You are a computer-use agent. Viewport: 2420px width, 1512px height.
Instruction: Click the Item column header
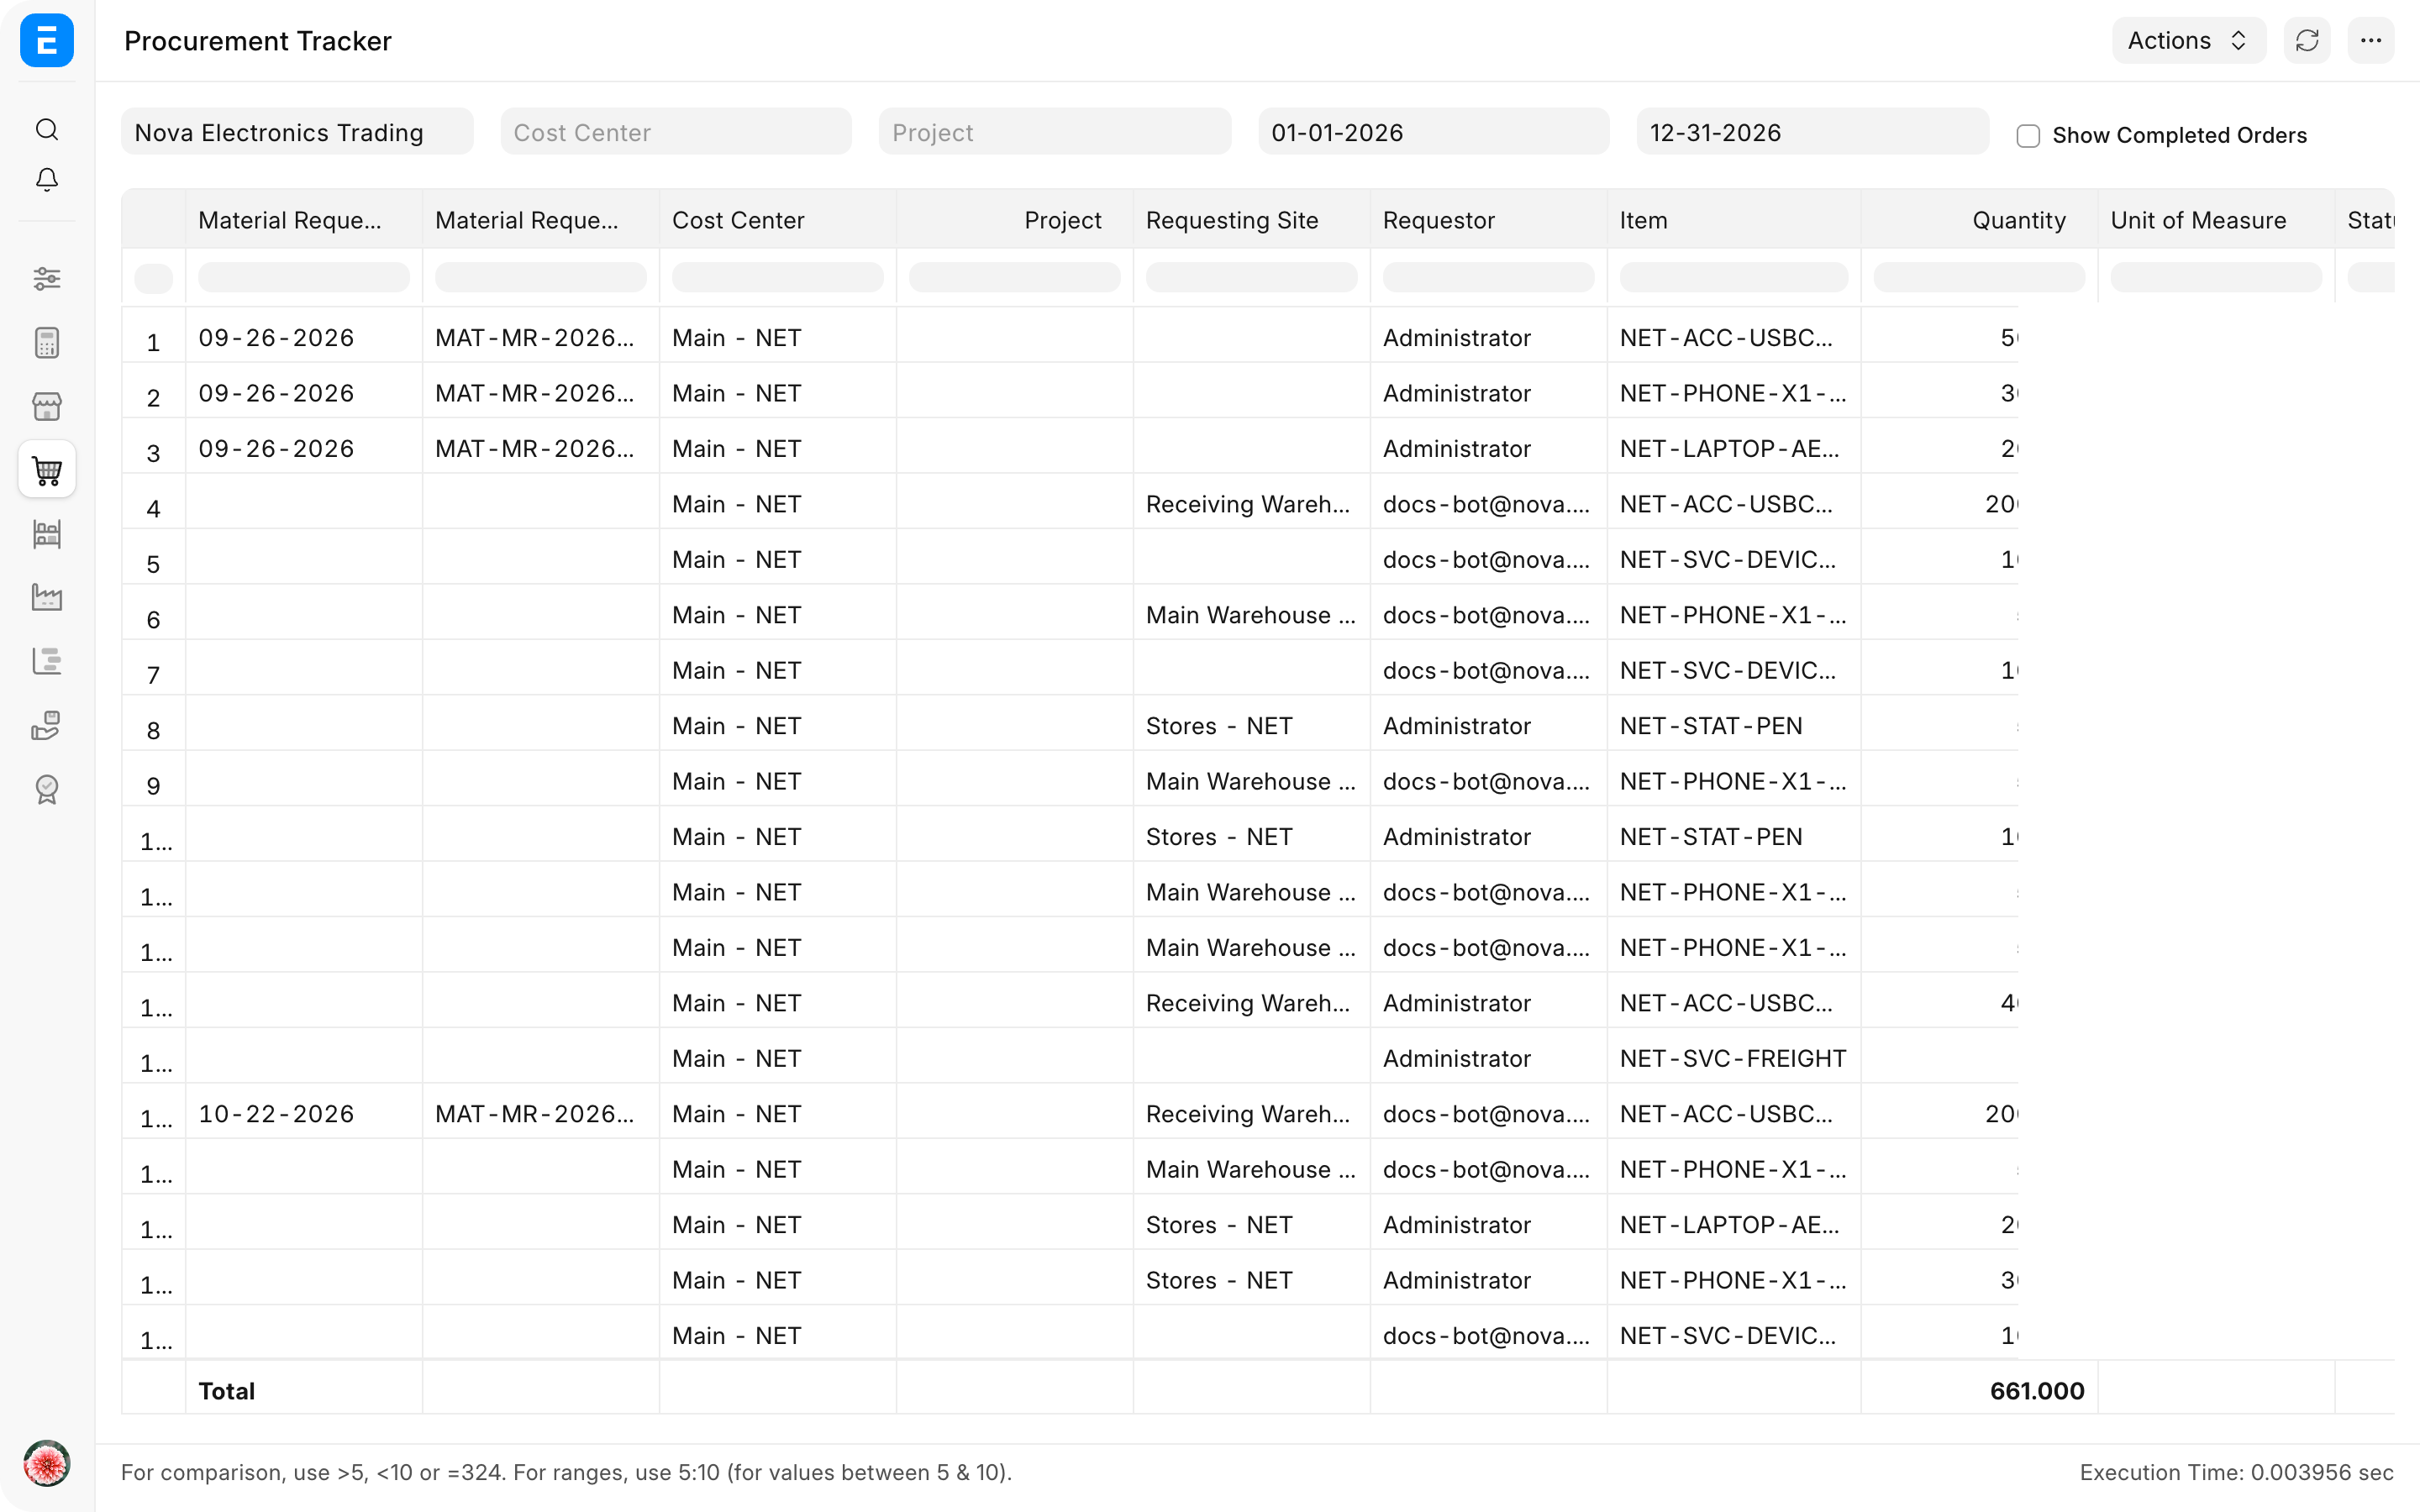[x=1734, y=220]
